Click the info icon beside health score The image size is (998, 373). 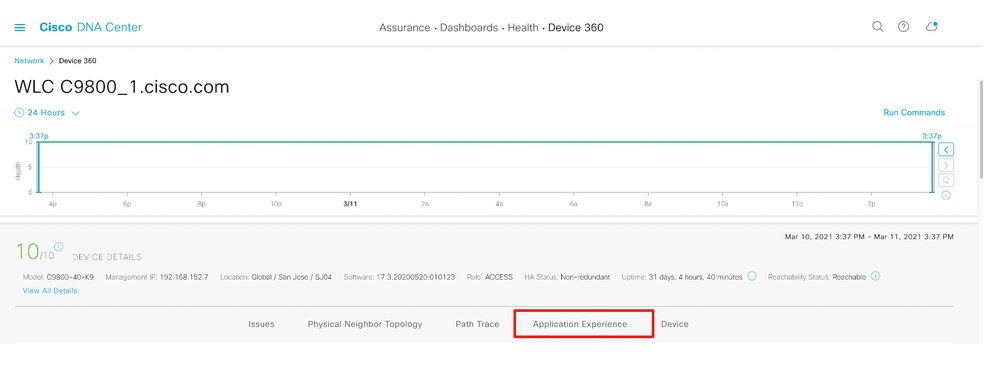click(59, 246)
